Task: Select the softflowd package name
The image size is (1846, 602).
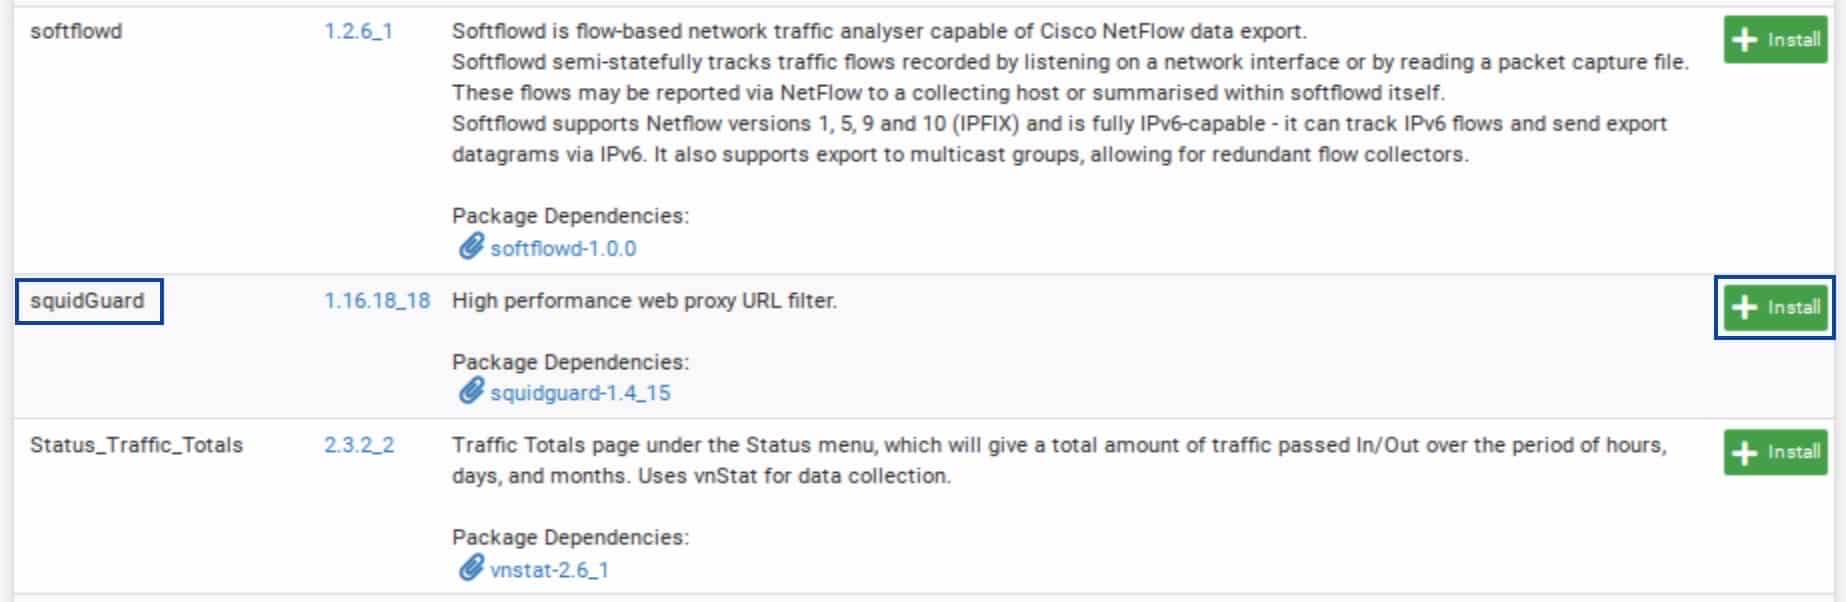Action: coord(76,31)
